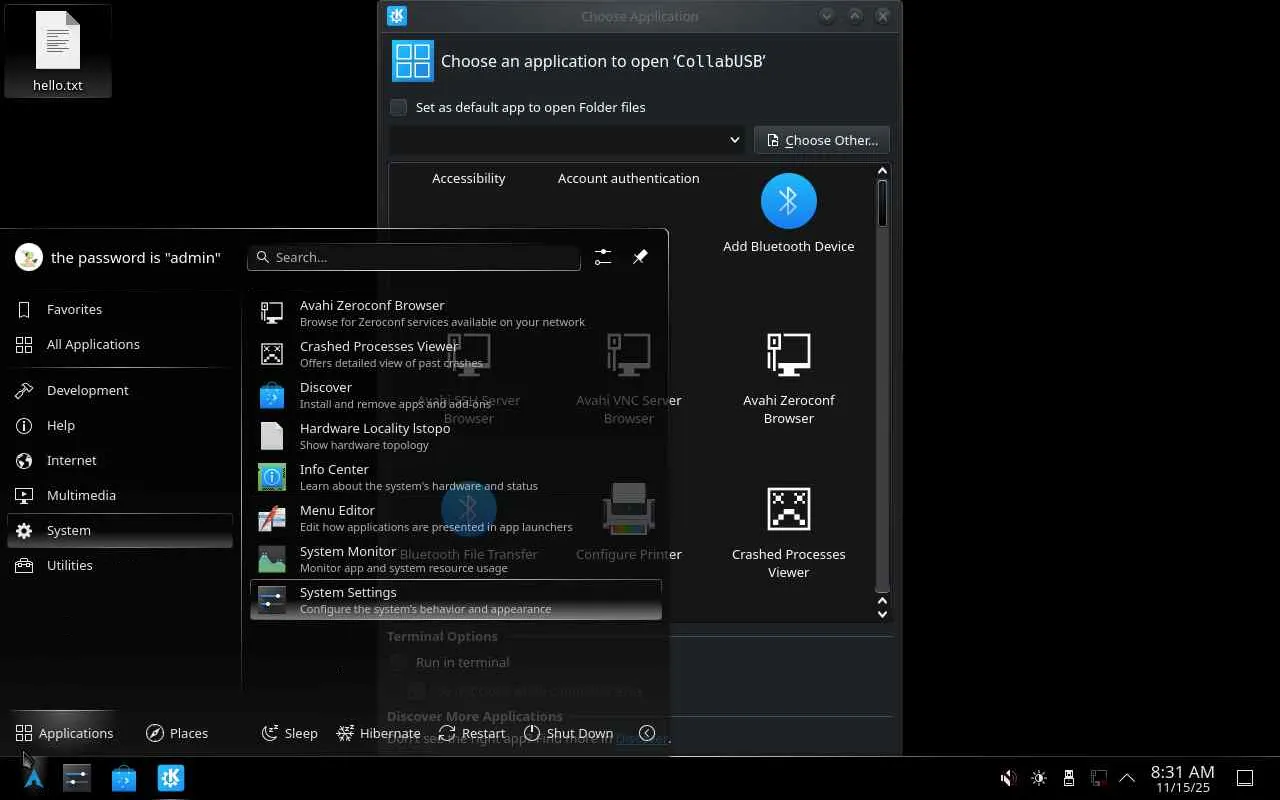
Task: Select the Account authentication entry in dialog
Action: 629,178
